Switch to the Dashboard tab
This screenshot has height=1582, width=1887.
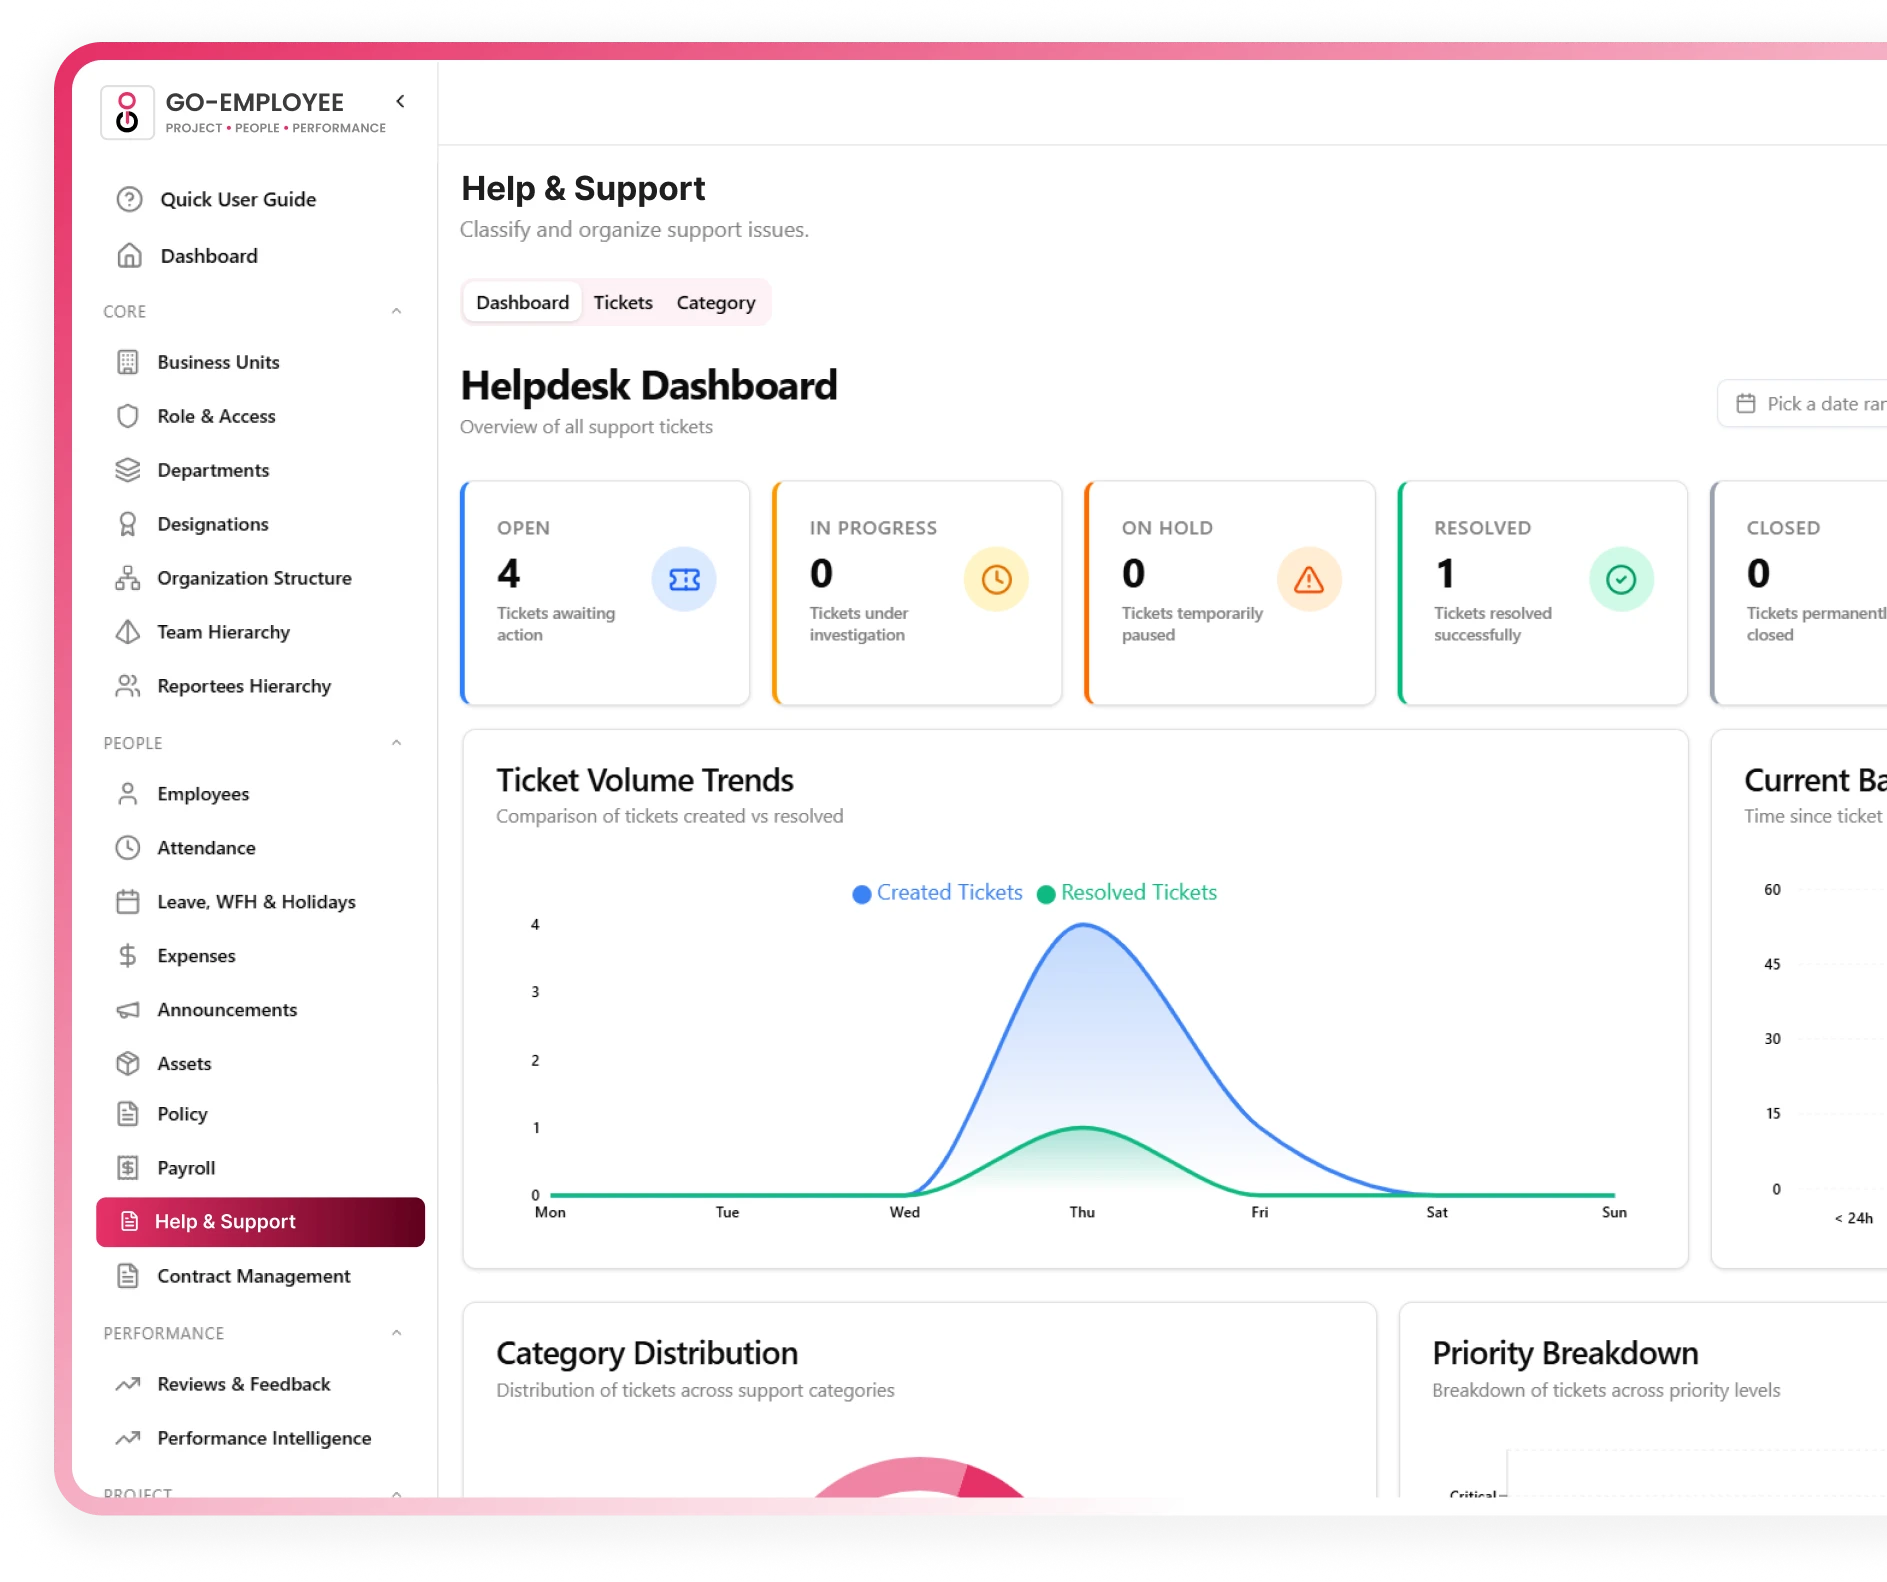[x=522, y=302]
